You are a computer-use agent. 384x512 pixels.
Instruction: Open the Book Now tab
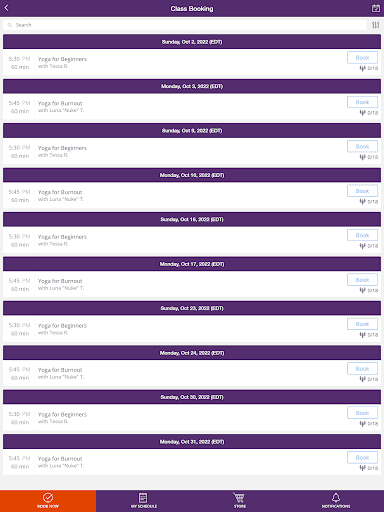tap(48, 501)
